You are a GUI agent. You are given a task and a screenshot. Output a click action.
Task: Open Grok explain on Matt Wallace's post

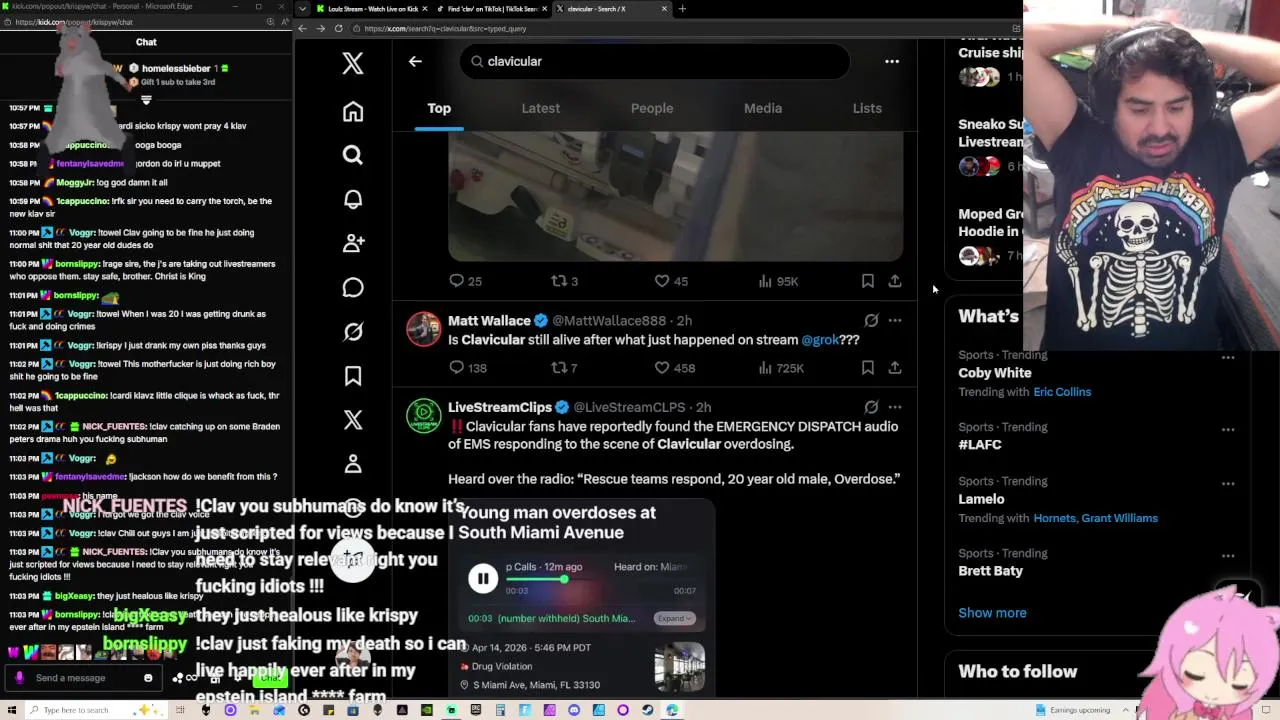tap(871, 320)
